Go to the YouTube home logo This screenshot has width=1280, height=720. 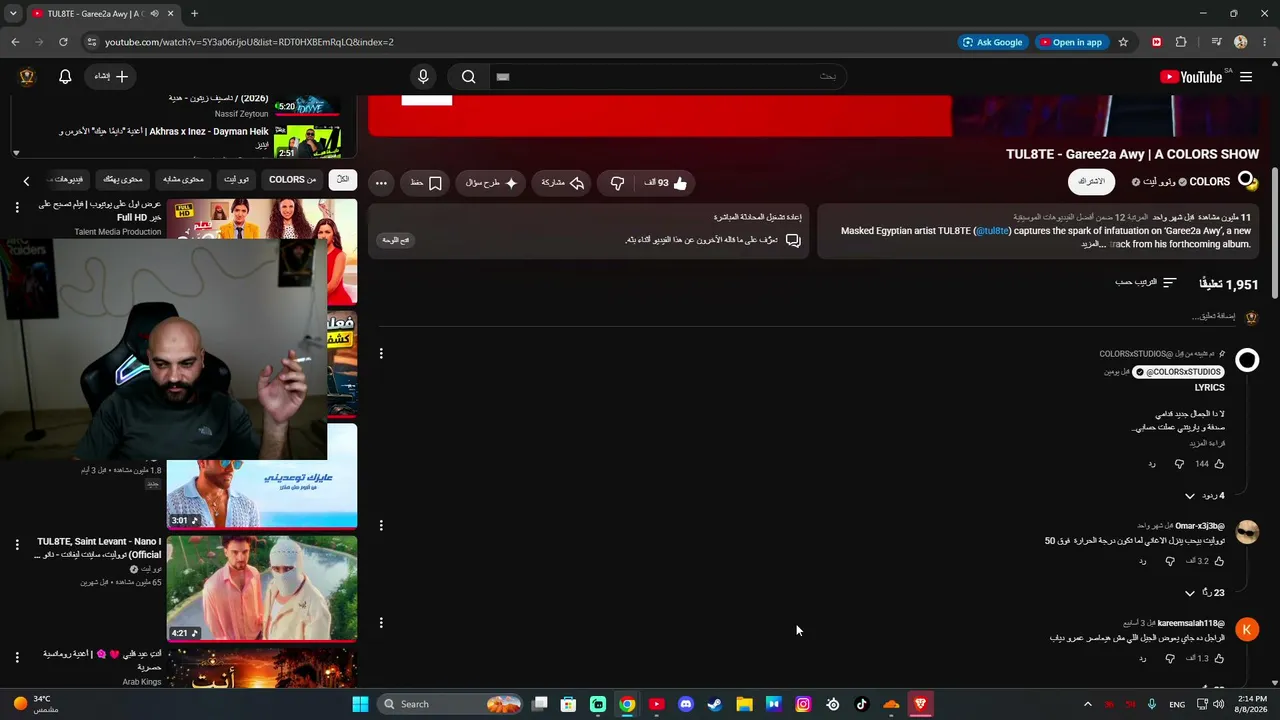tap(1191, 77)
